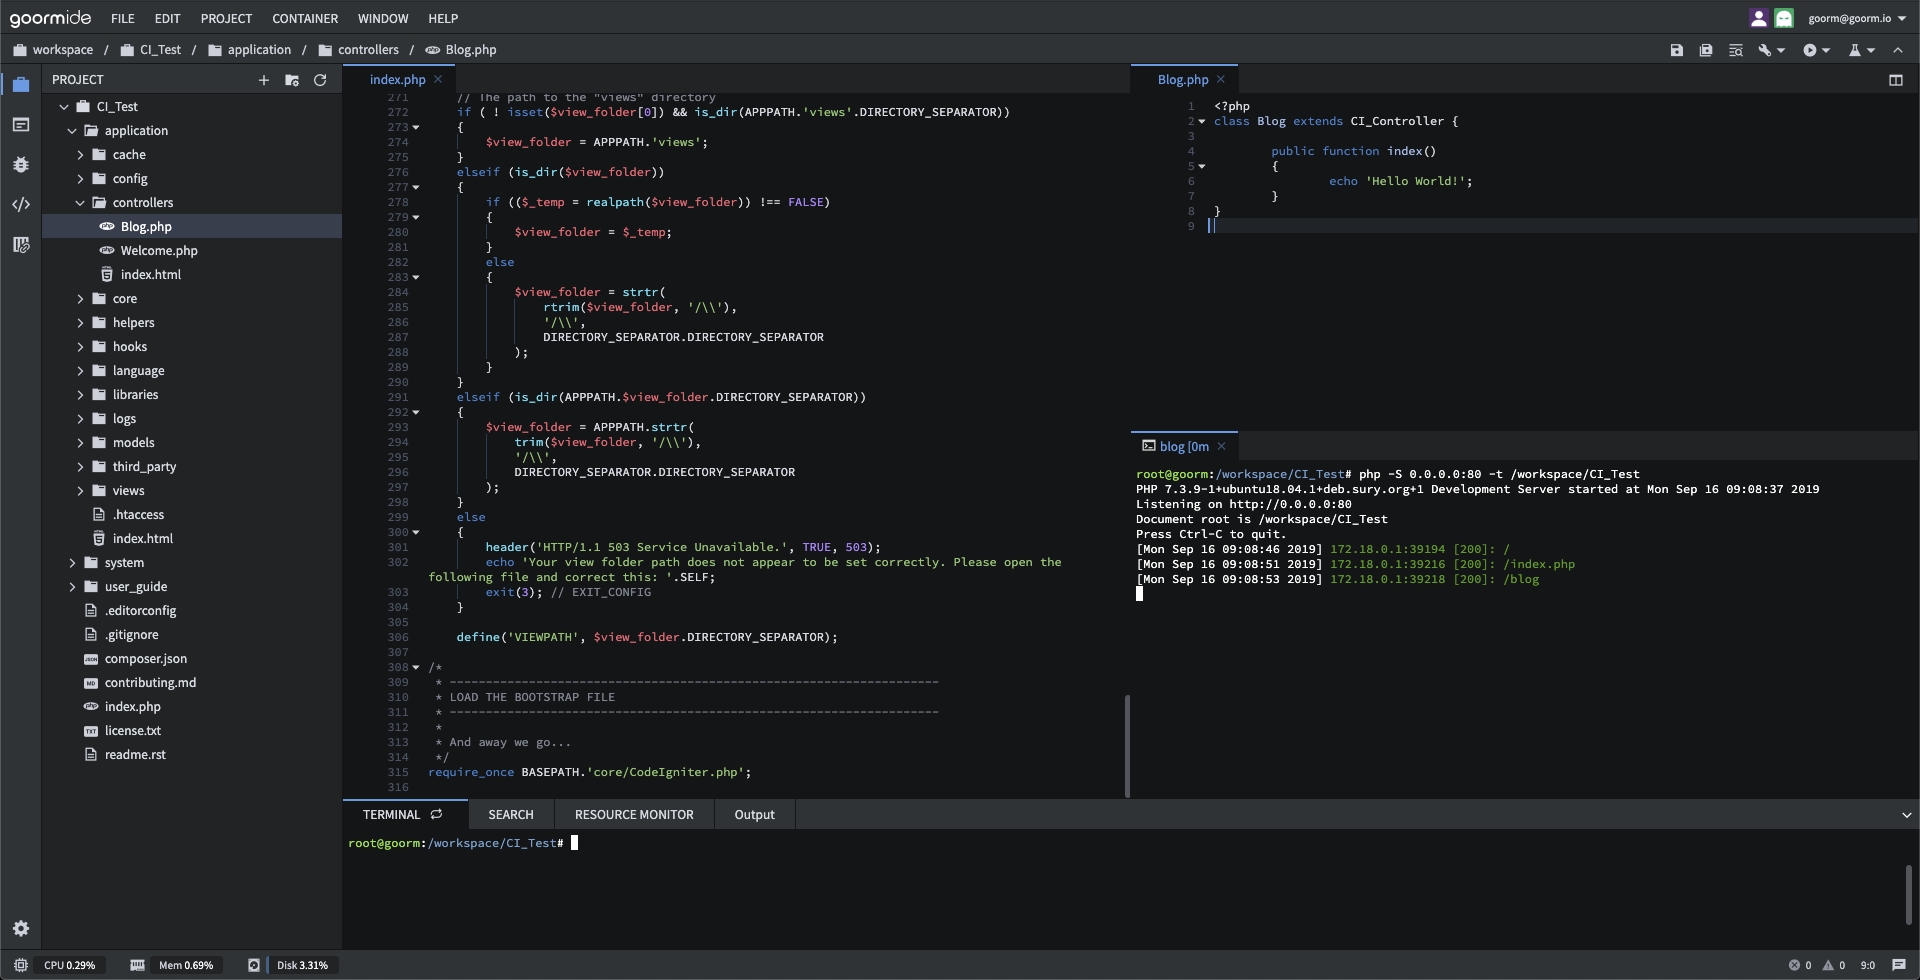Open the CONTAINER menu
This screenshot has width=1920, height=980.
pos(305,18)
